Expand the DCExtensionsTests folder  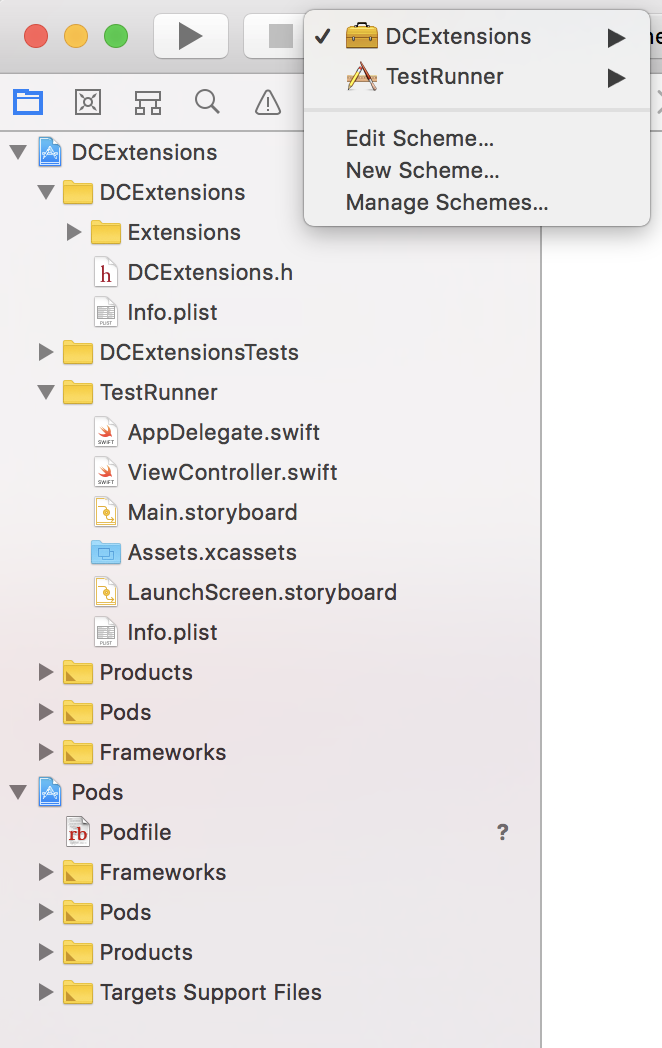46,352
